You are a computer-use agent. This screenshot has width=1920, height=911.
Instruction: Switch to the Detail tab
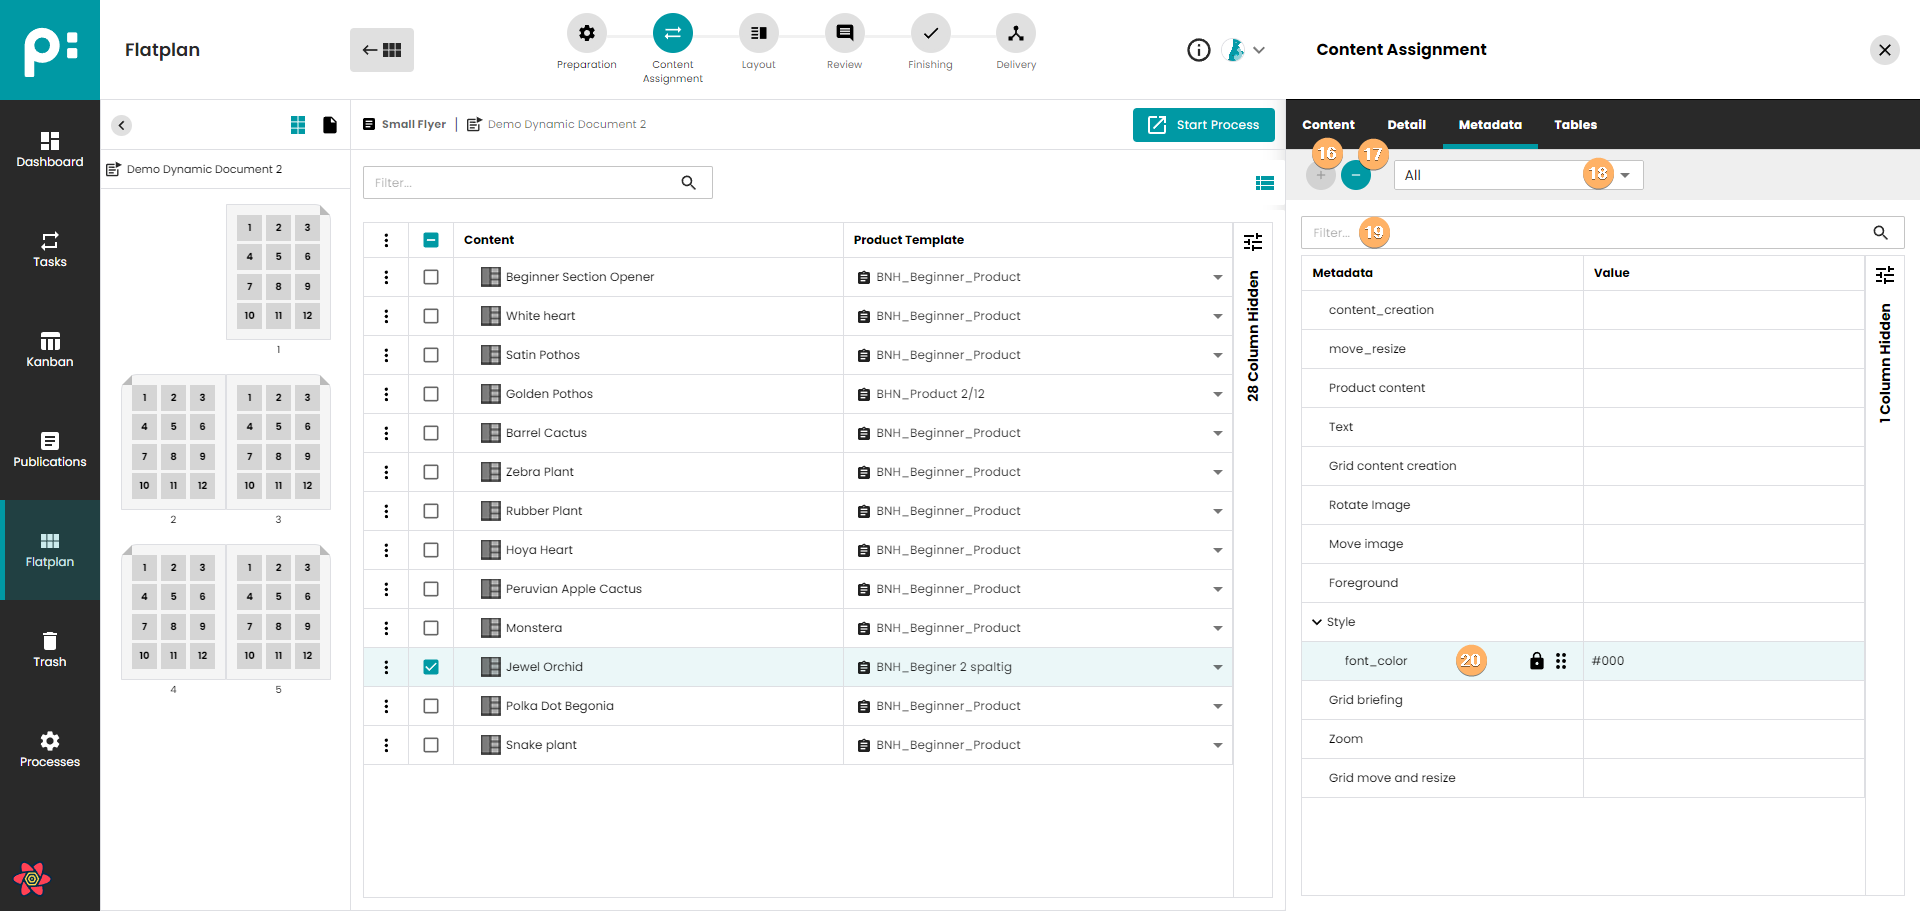pyautogui.click(x=1406, y=125)
